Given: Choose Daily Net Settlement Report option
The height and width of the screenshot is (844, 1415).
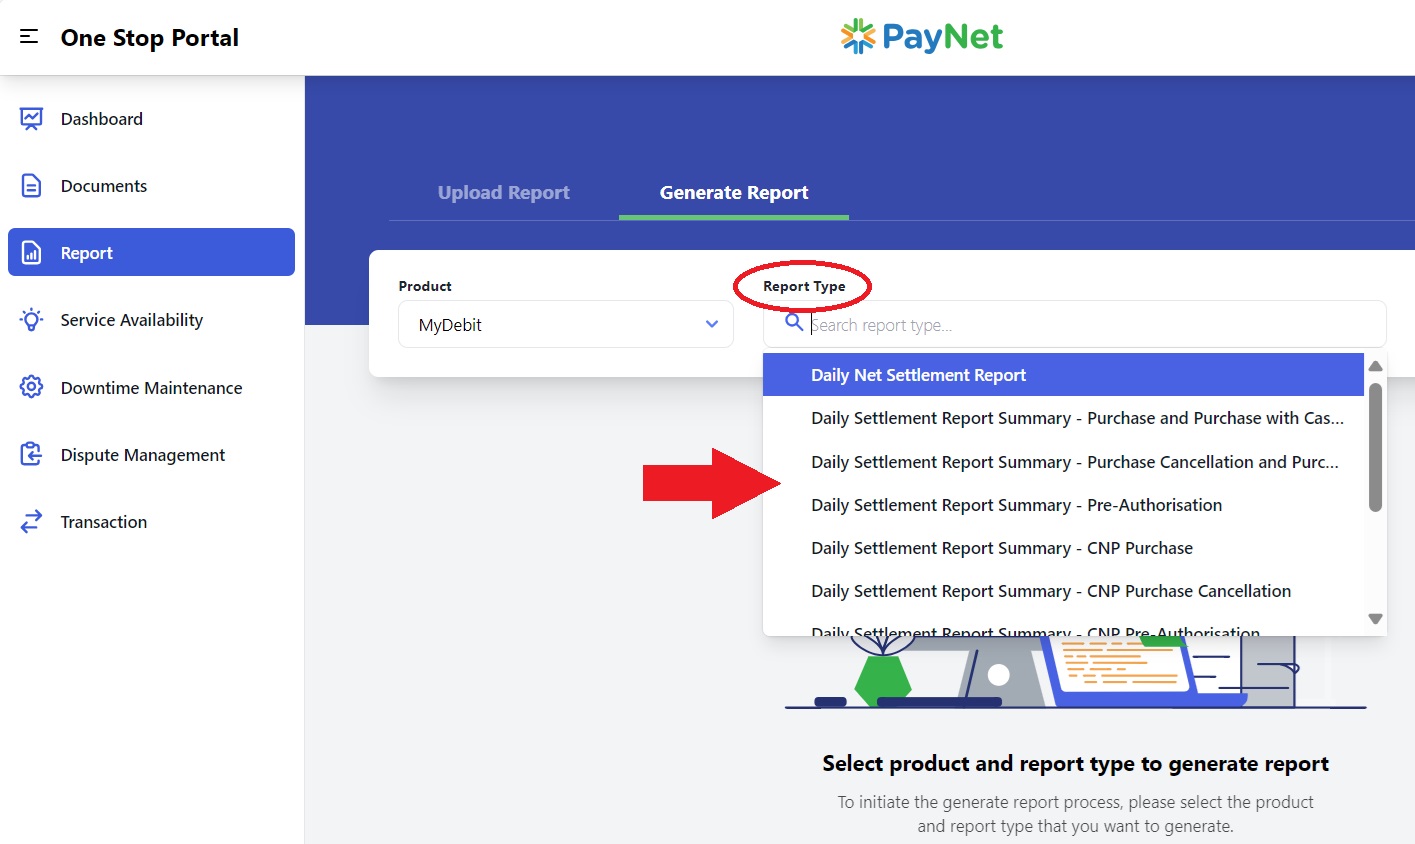Looking at the screenshot, I should [1063, 375].
